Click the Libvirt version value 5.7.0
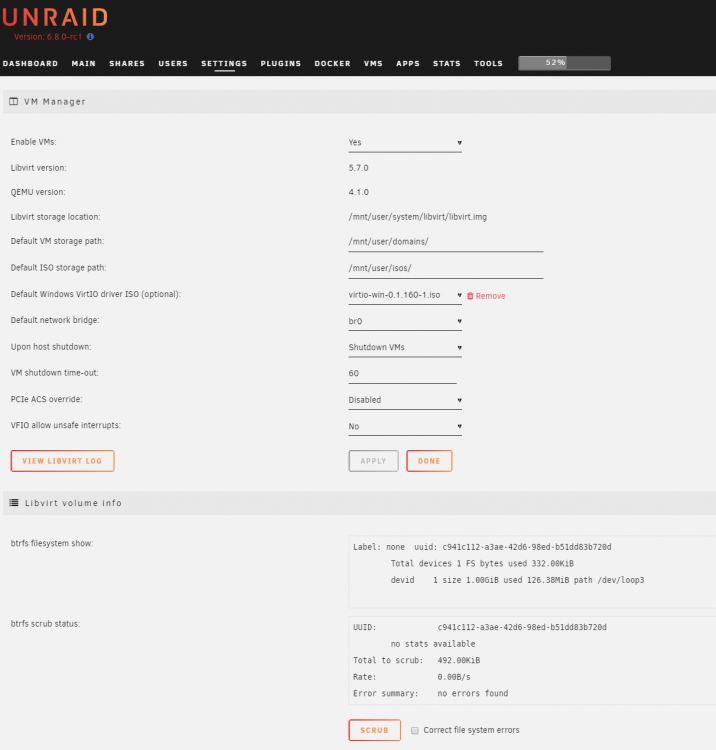The width and height of the screenshot is (716, 750). [x=358, y=168]
